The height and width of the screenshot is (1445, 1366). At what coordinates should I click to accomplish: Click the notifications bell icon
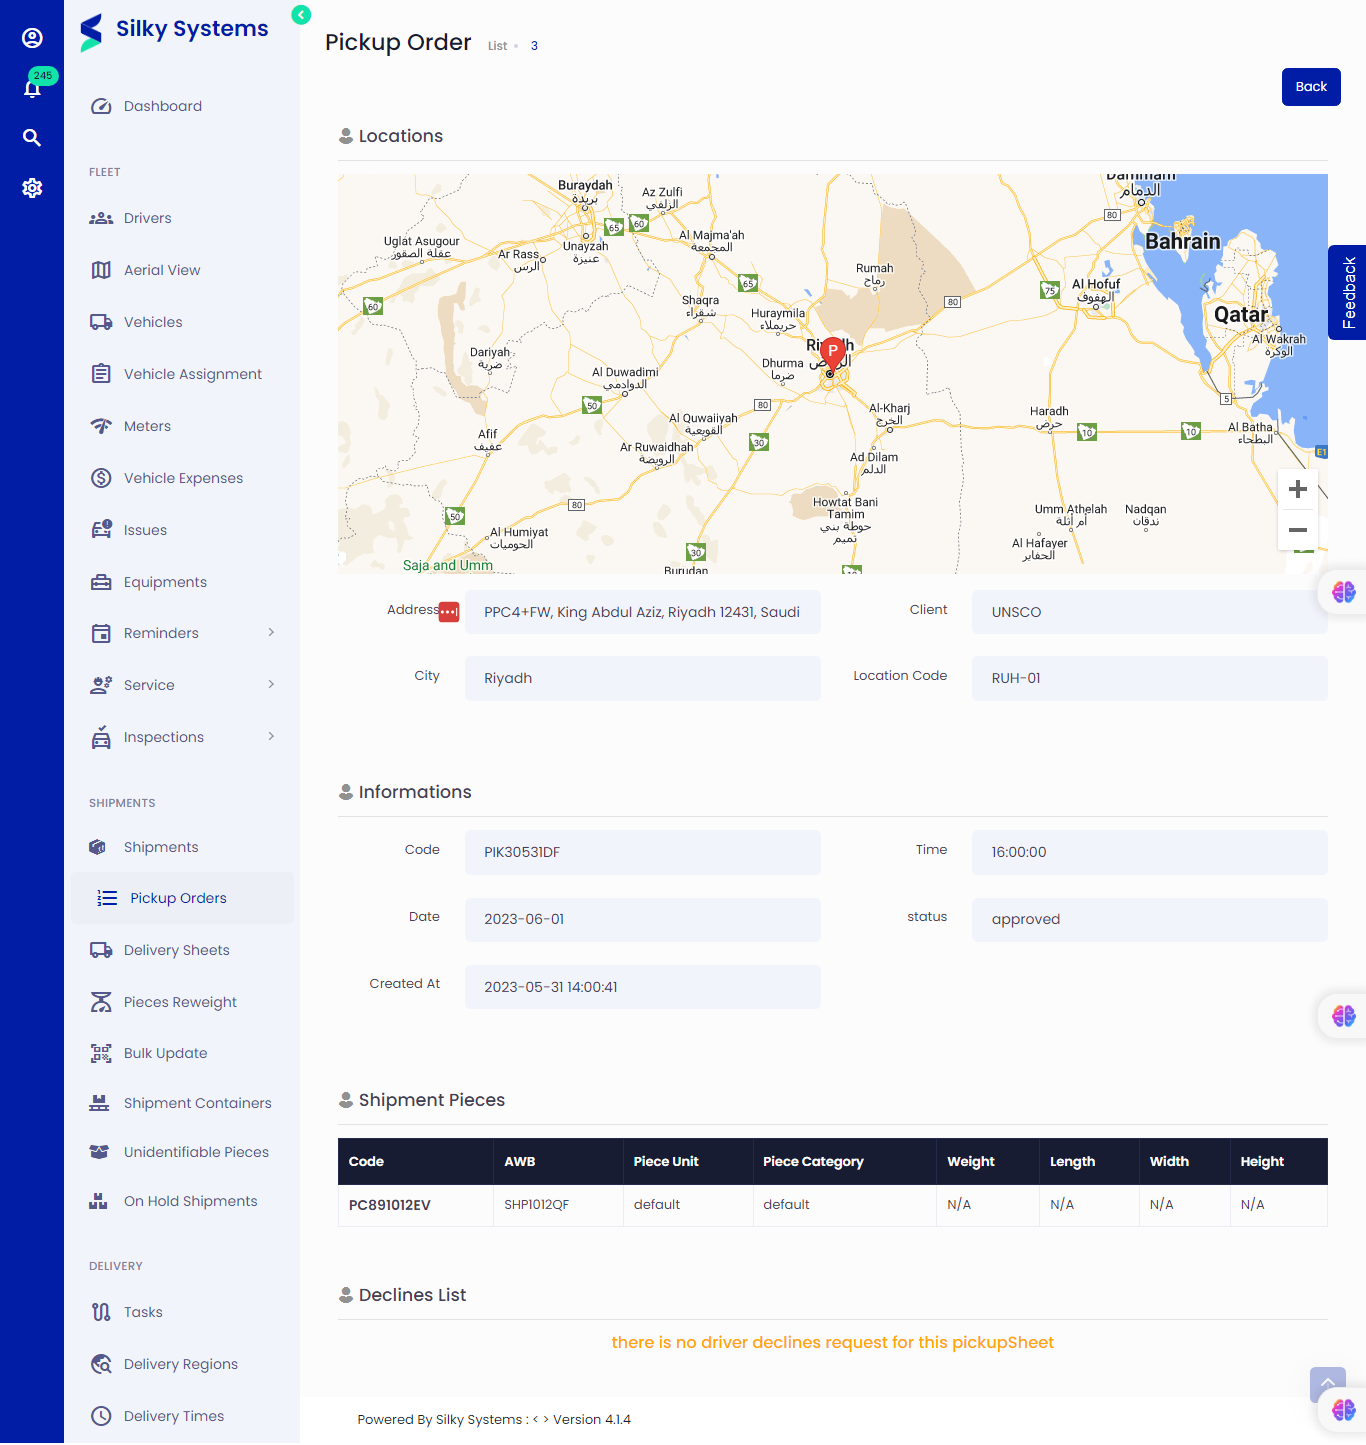[x=32, y=89]
